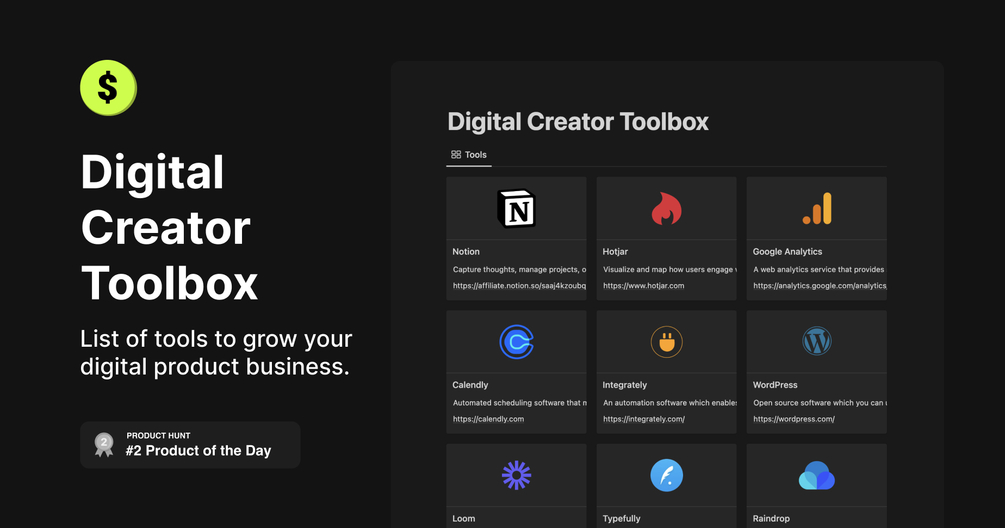This screenshot has height=528, width=1005.
Task: Click 'Visualize and map how users engage' text
Action: [x=670, y=270]
